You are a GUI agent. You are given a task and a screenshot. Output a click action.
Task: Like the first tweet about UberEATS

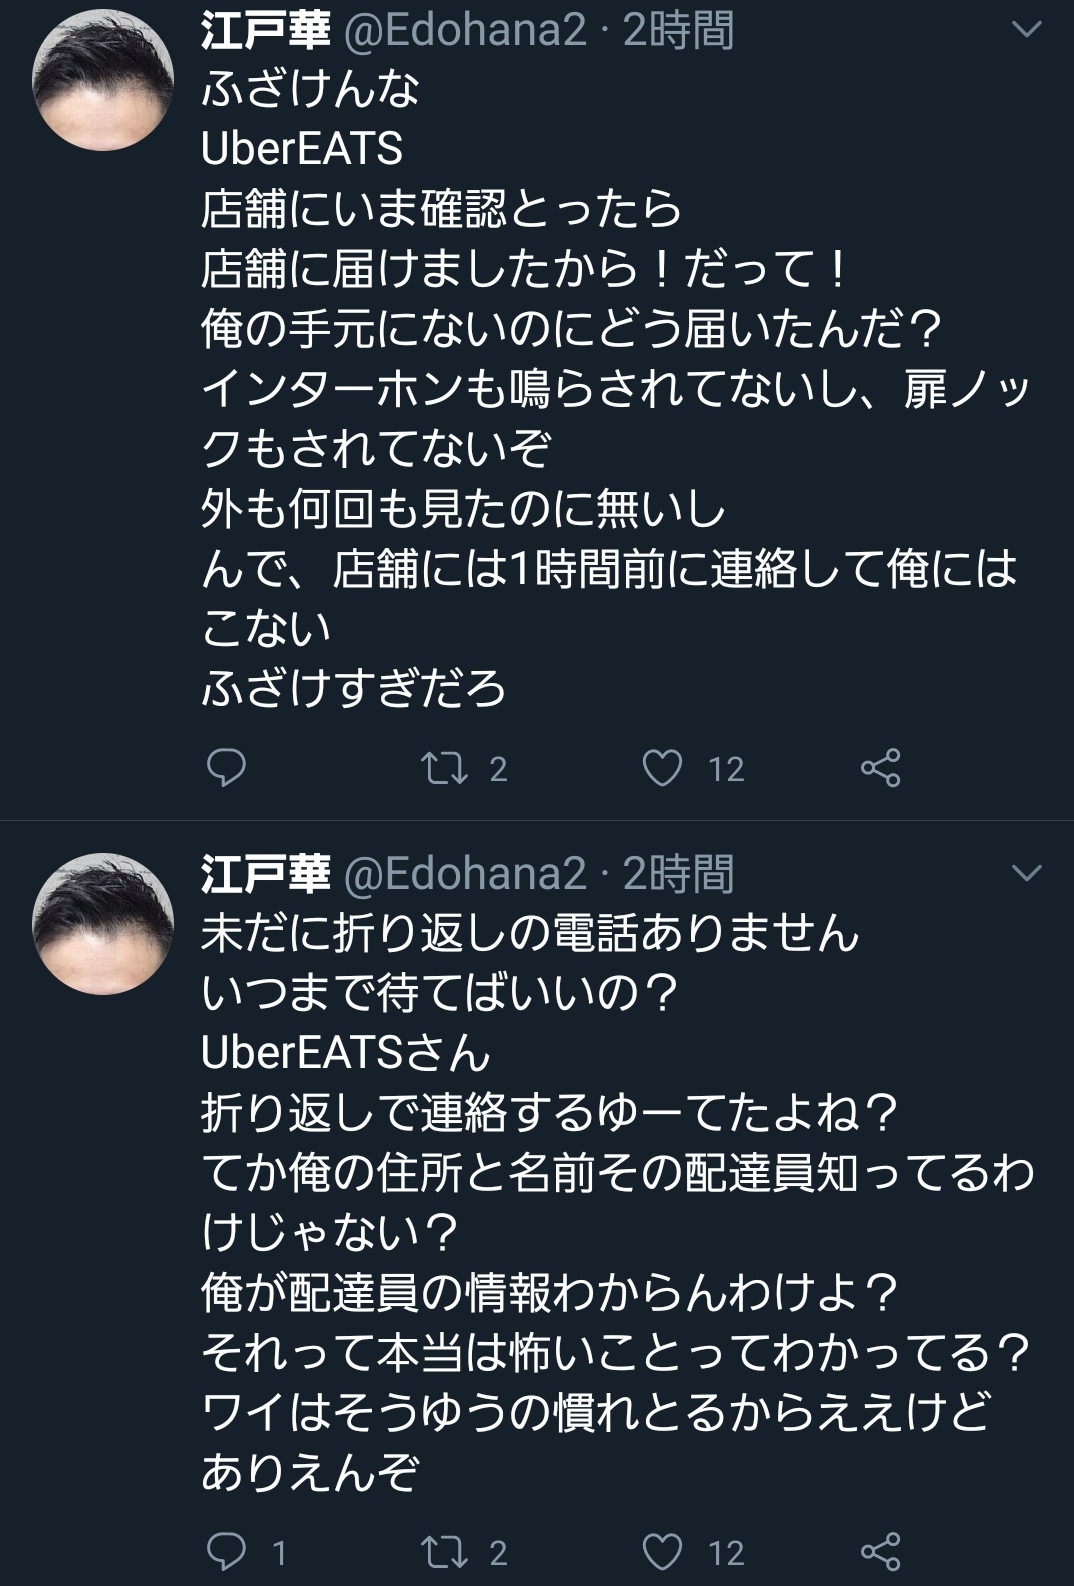point(662,768)
